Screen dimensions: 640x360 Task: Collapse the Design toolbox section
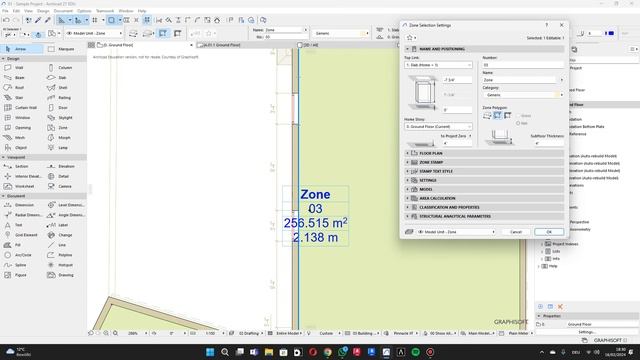(3, 59)
